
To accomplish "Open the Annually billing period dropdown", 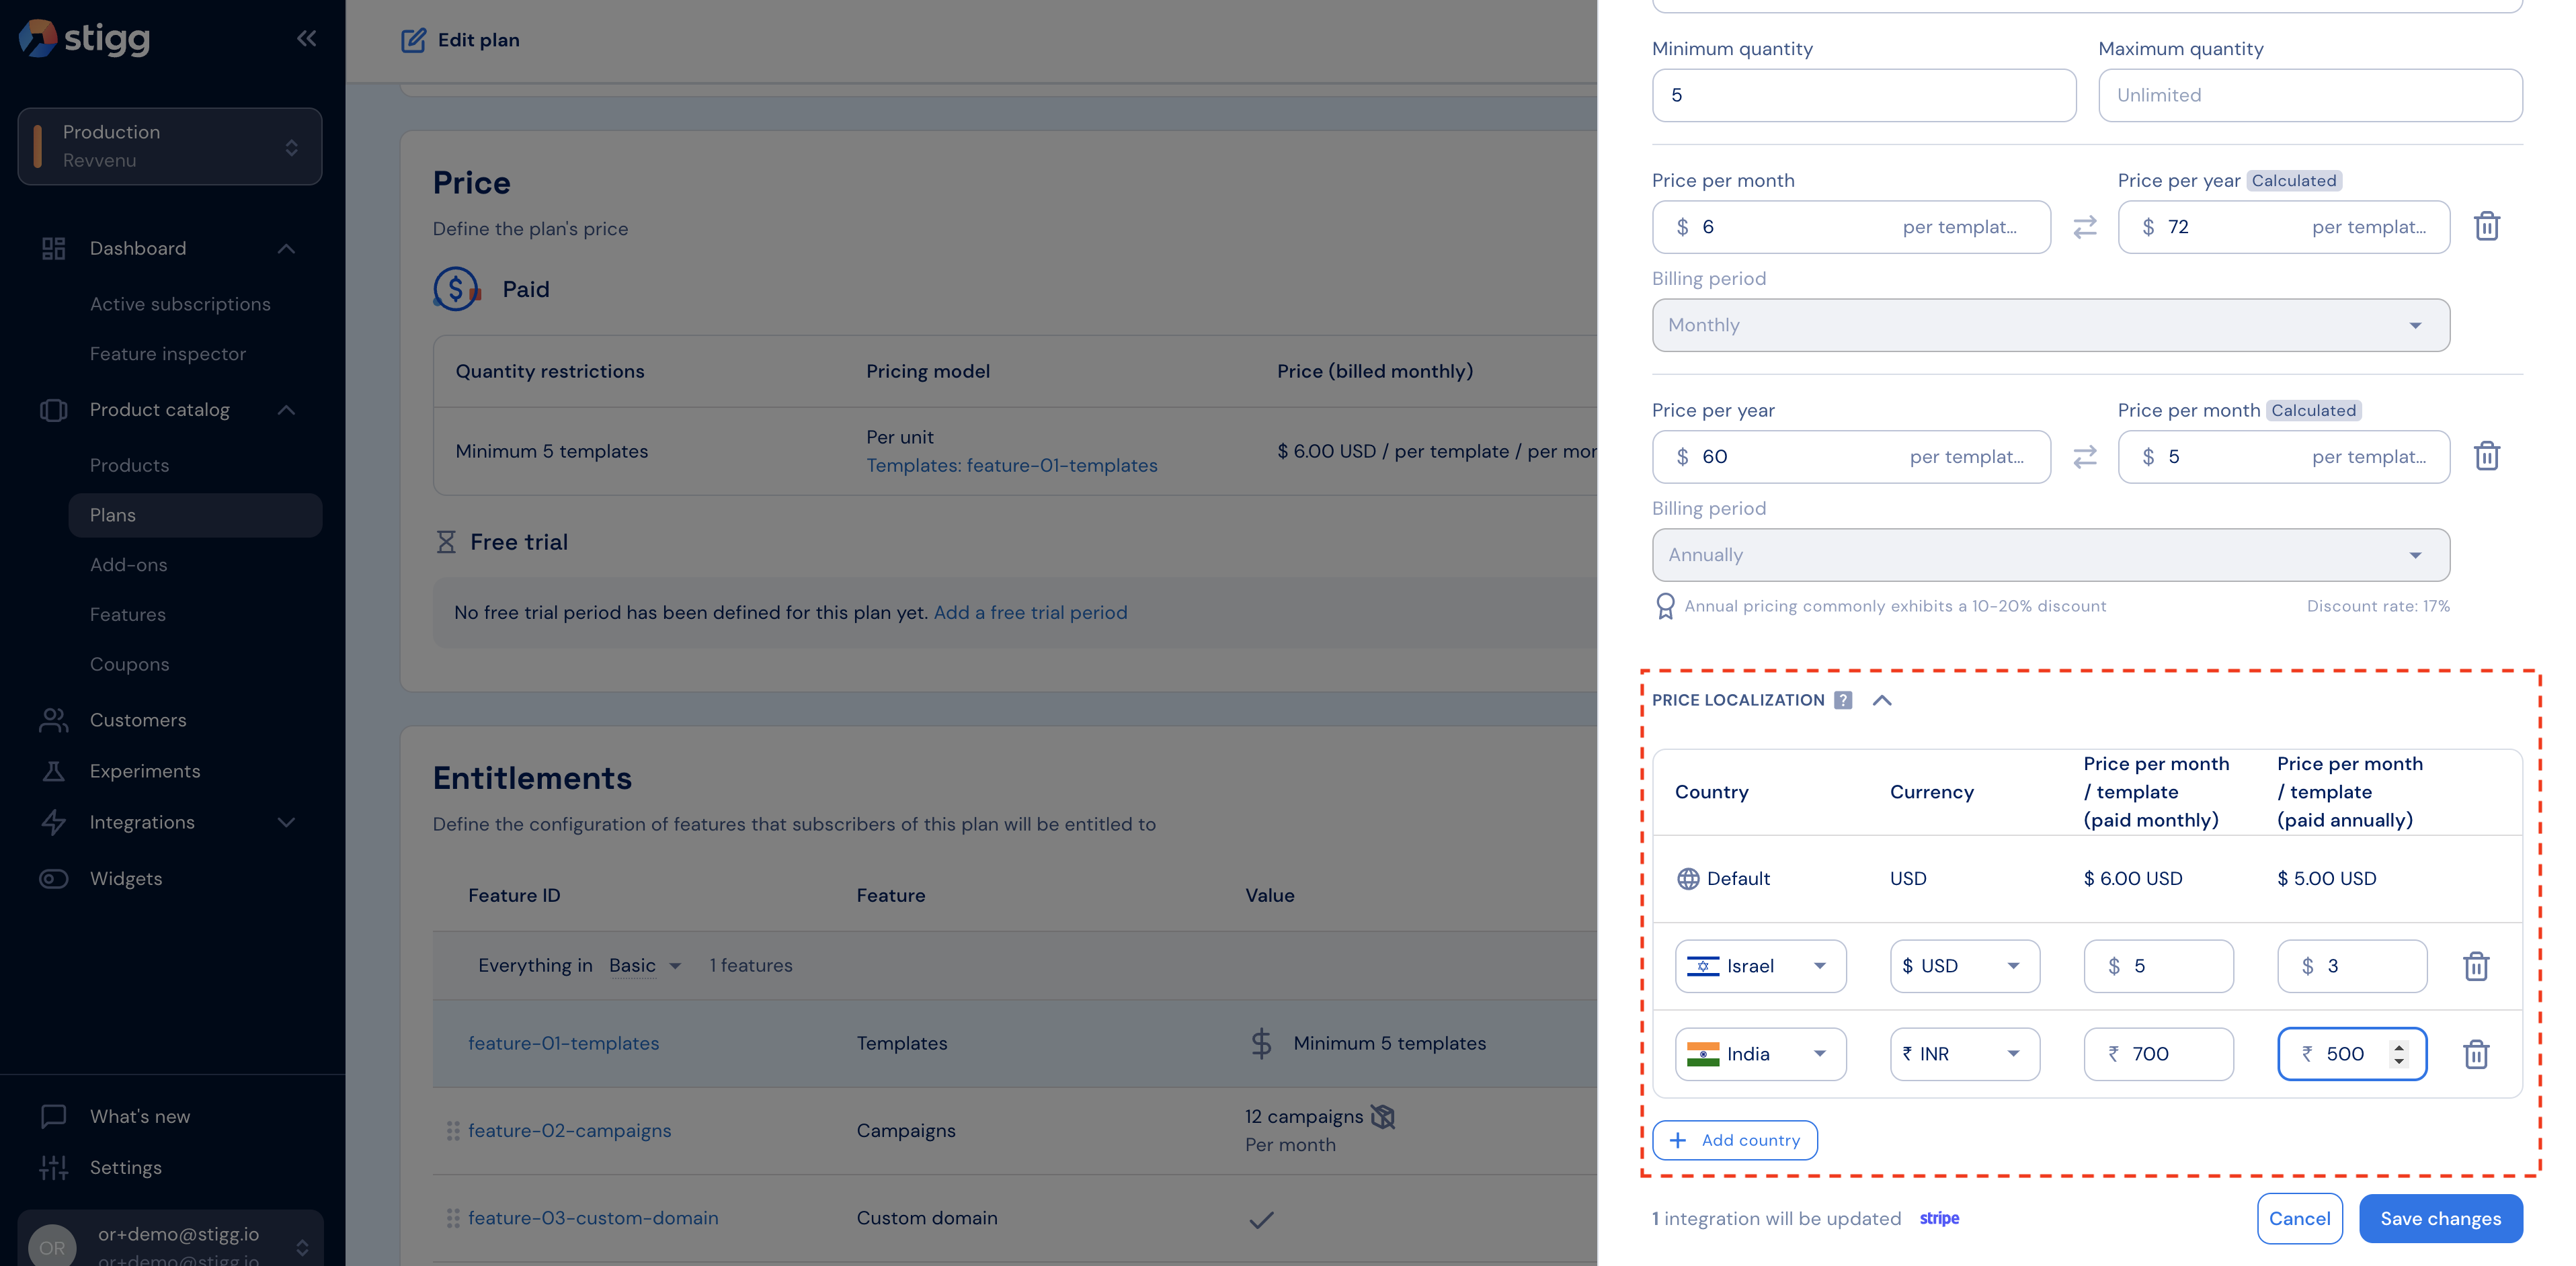I will click(x=2050, y=555).
